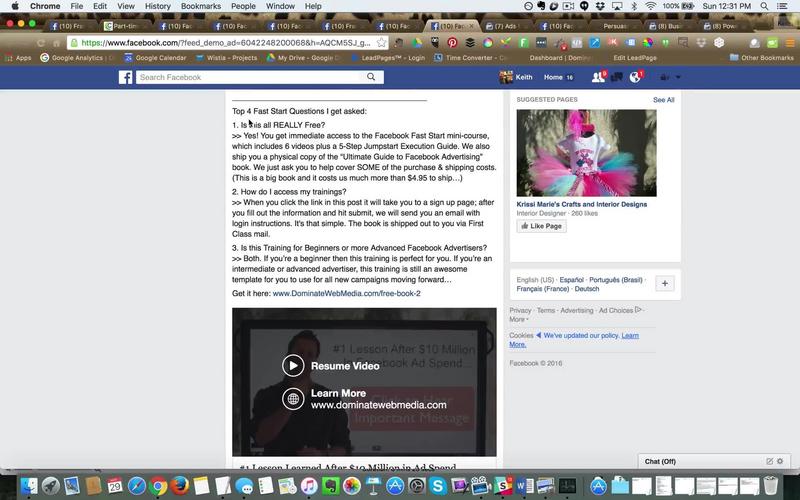Open the Messages icon in Facebook header
The image size is (800, 500).
pos(616,77)
